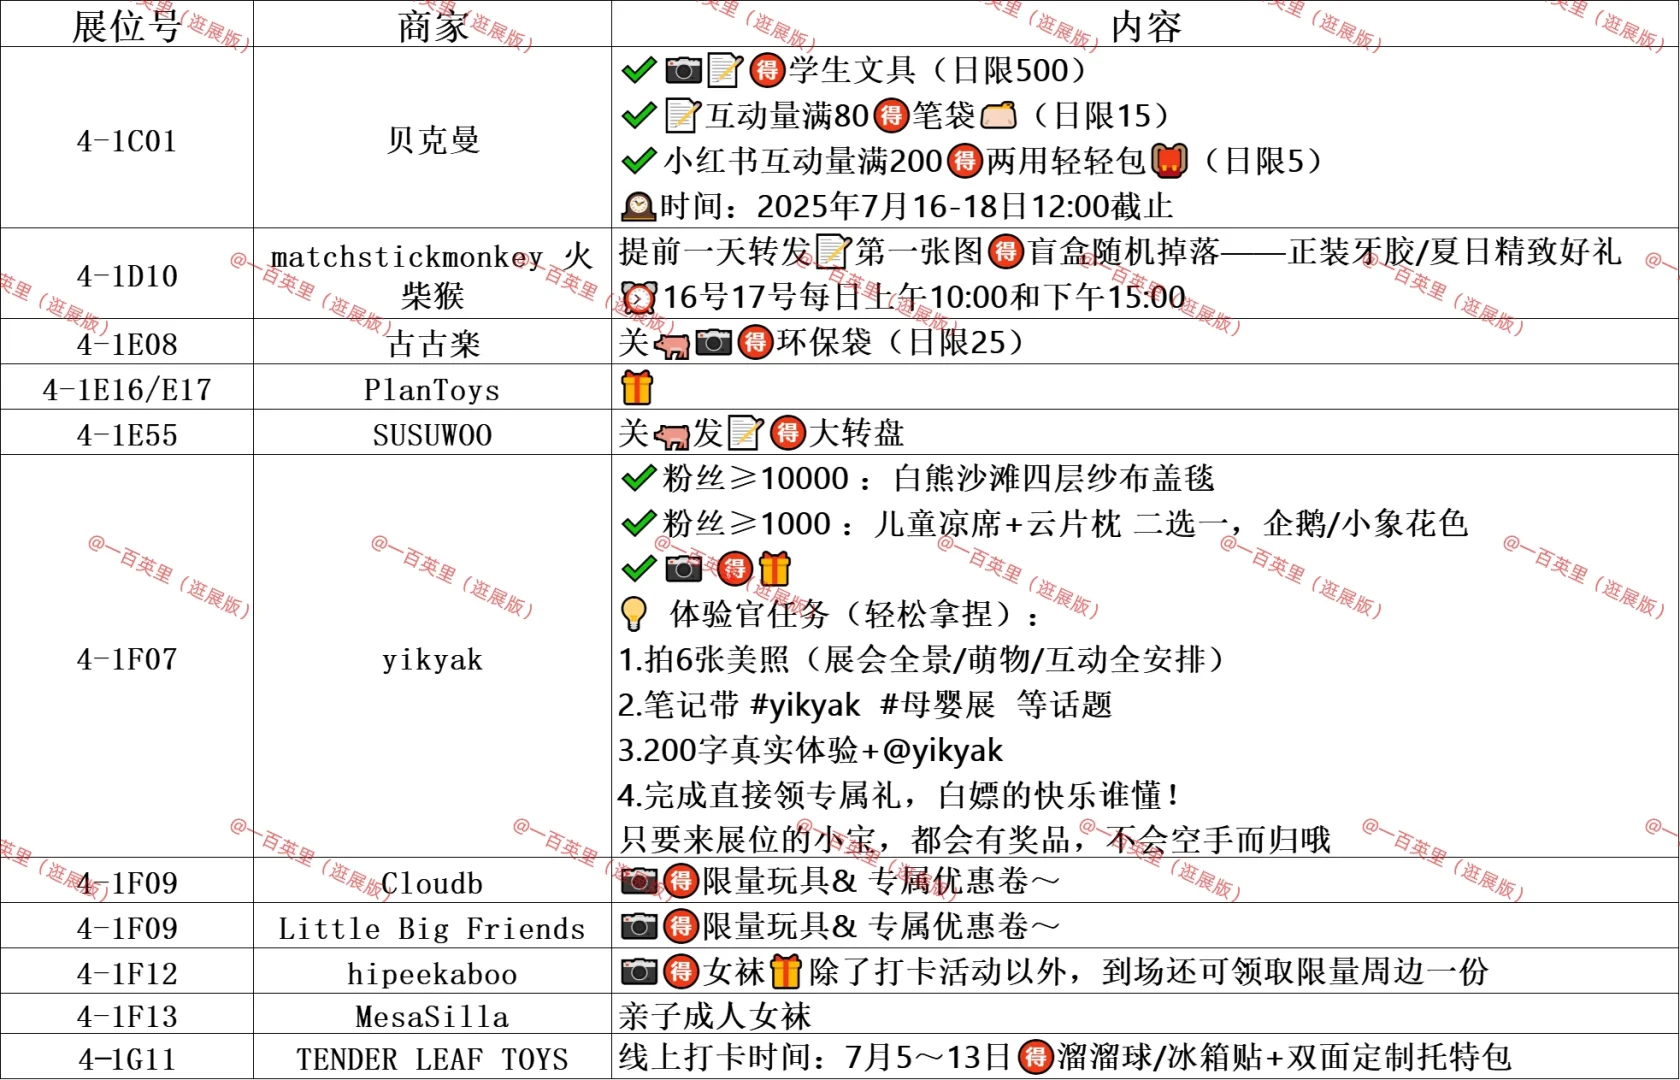Click the green checkmark on the 学生文具 line
This screenshot has height=1080, width=1680.
pos(639,70)
